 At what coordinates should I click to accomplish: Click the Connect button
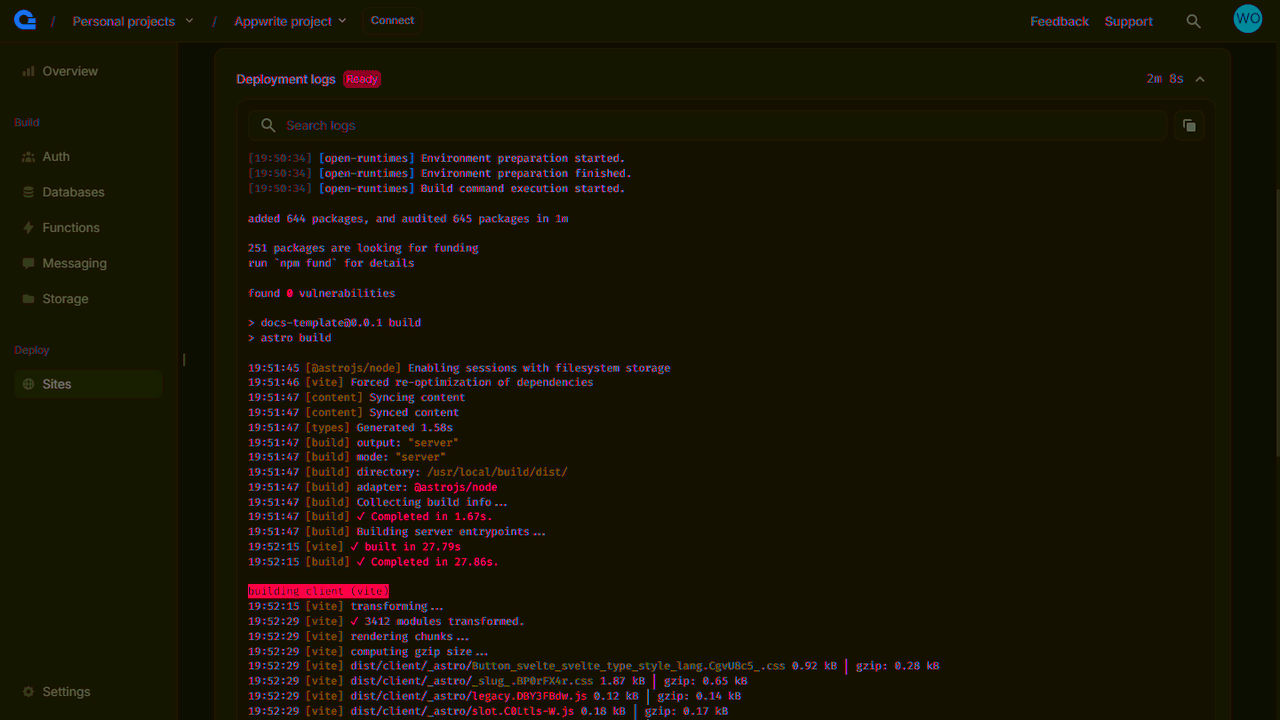[x=391, y=20]
